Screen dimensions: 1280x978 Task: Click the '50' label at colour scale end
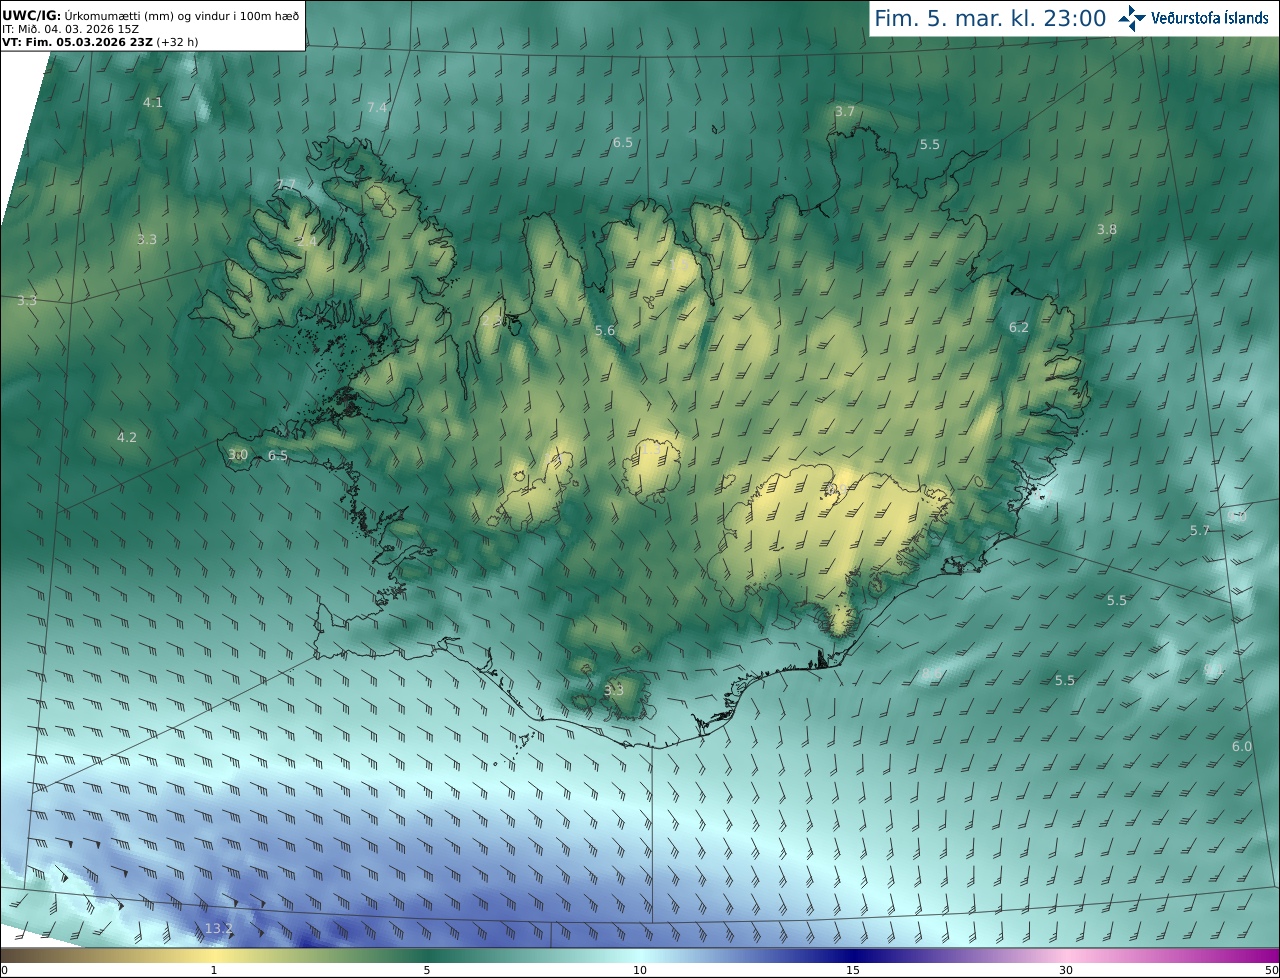(1272, 970)
